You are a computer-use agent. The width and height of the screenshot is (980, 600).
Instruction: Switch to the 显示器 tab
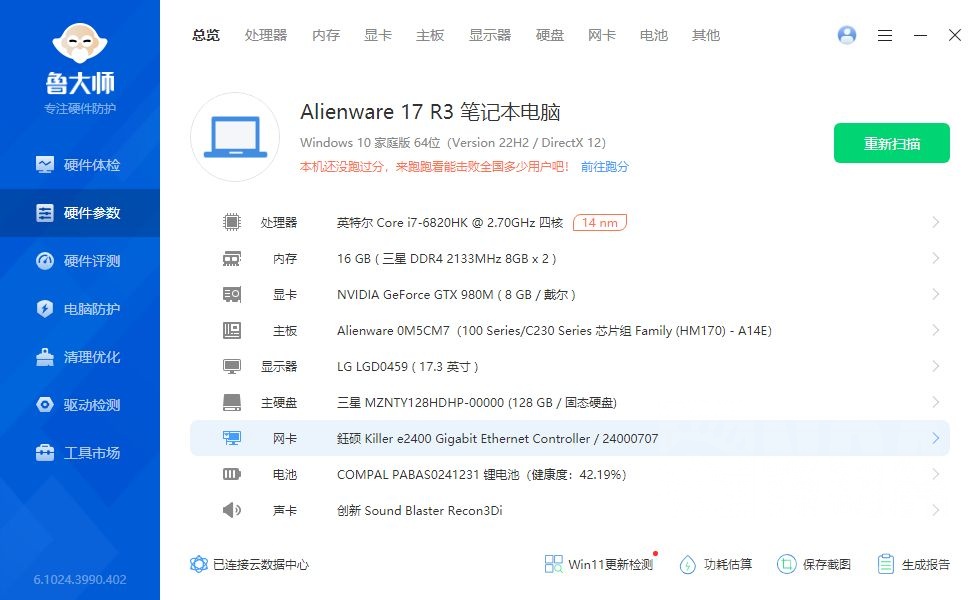(x=490, y=36)
